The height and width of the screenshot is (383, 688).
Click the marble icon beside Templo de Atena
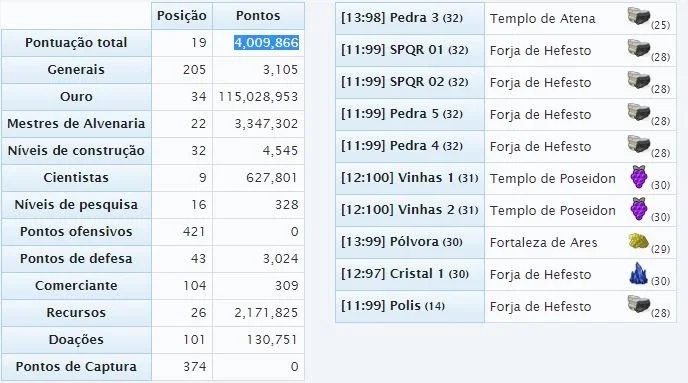pos(638,17)
